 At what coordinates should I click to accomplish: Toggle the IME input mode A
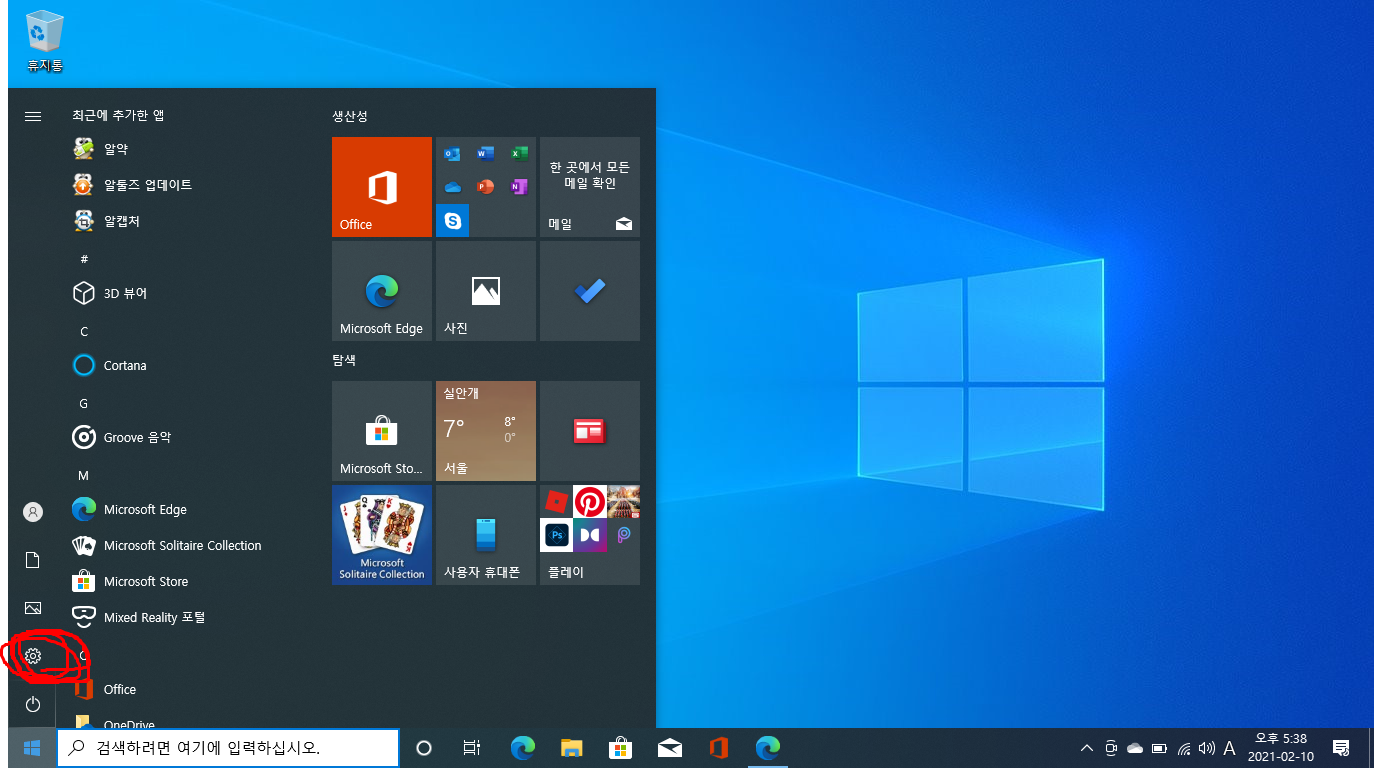[x=1229, y=748]
